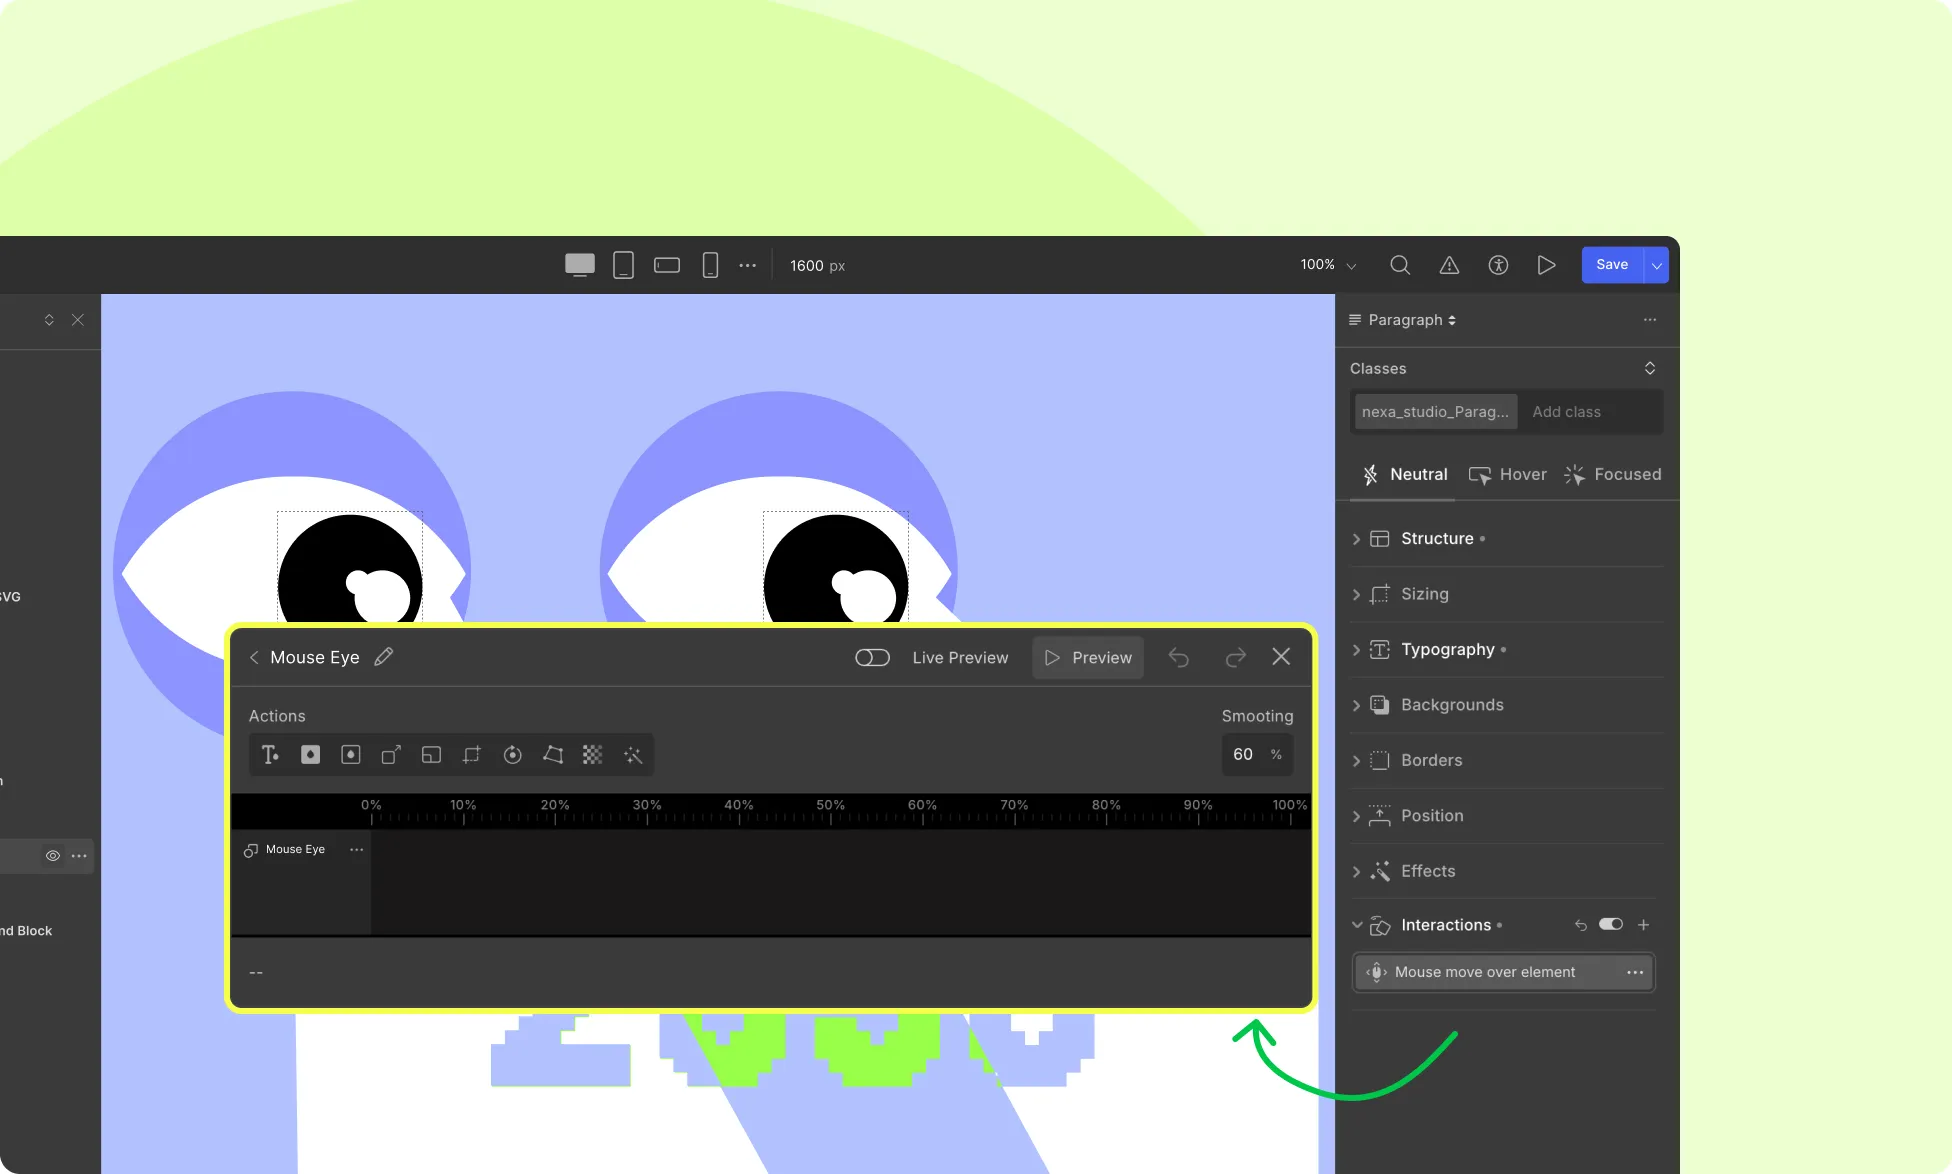
Task: Open the search magnifier in top bar
Action: (x=1400, y=265)
